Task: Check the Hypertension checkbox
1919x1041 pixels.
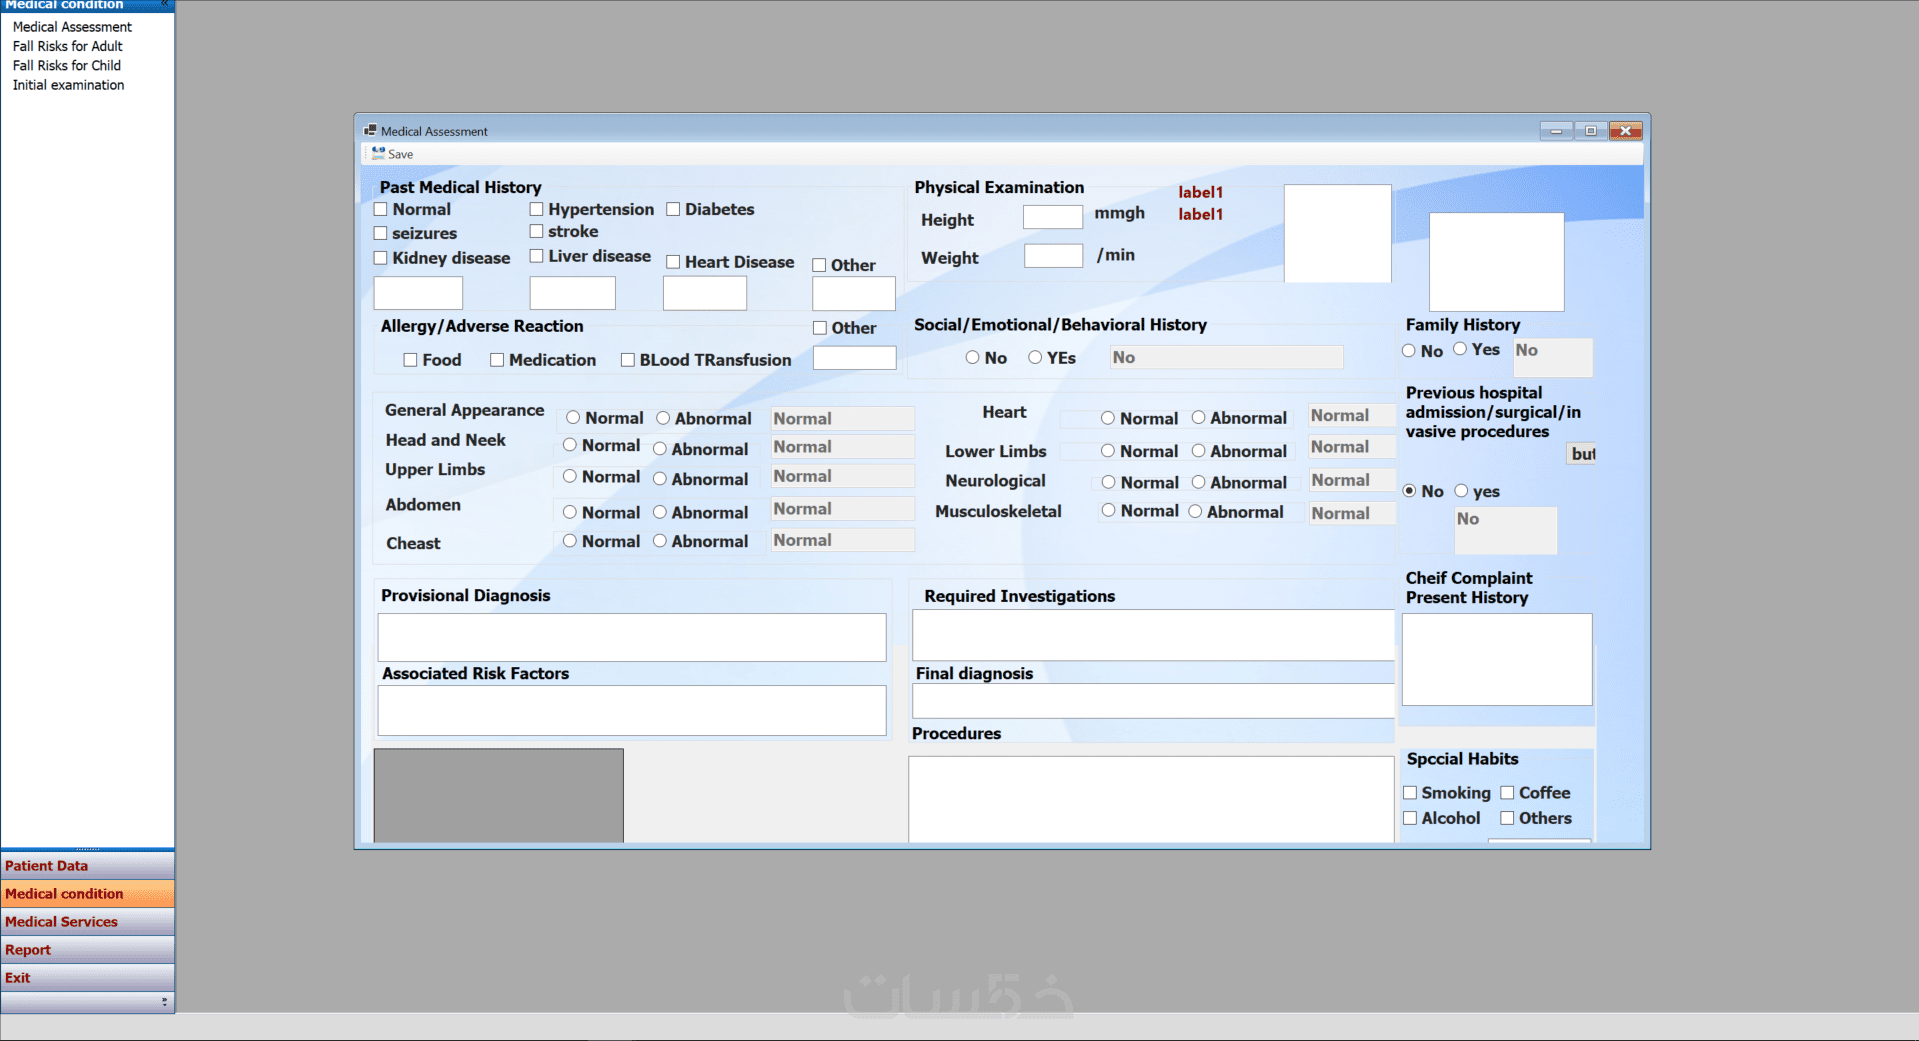Action: pyautogui.click(x=536, y=209)
